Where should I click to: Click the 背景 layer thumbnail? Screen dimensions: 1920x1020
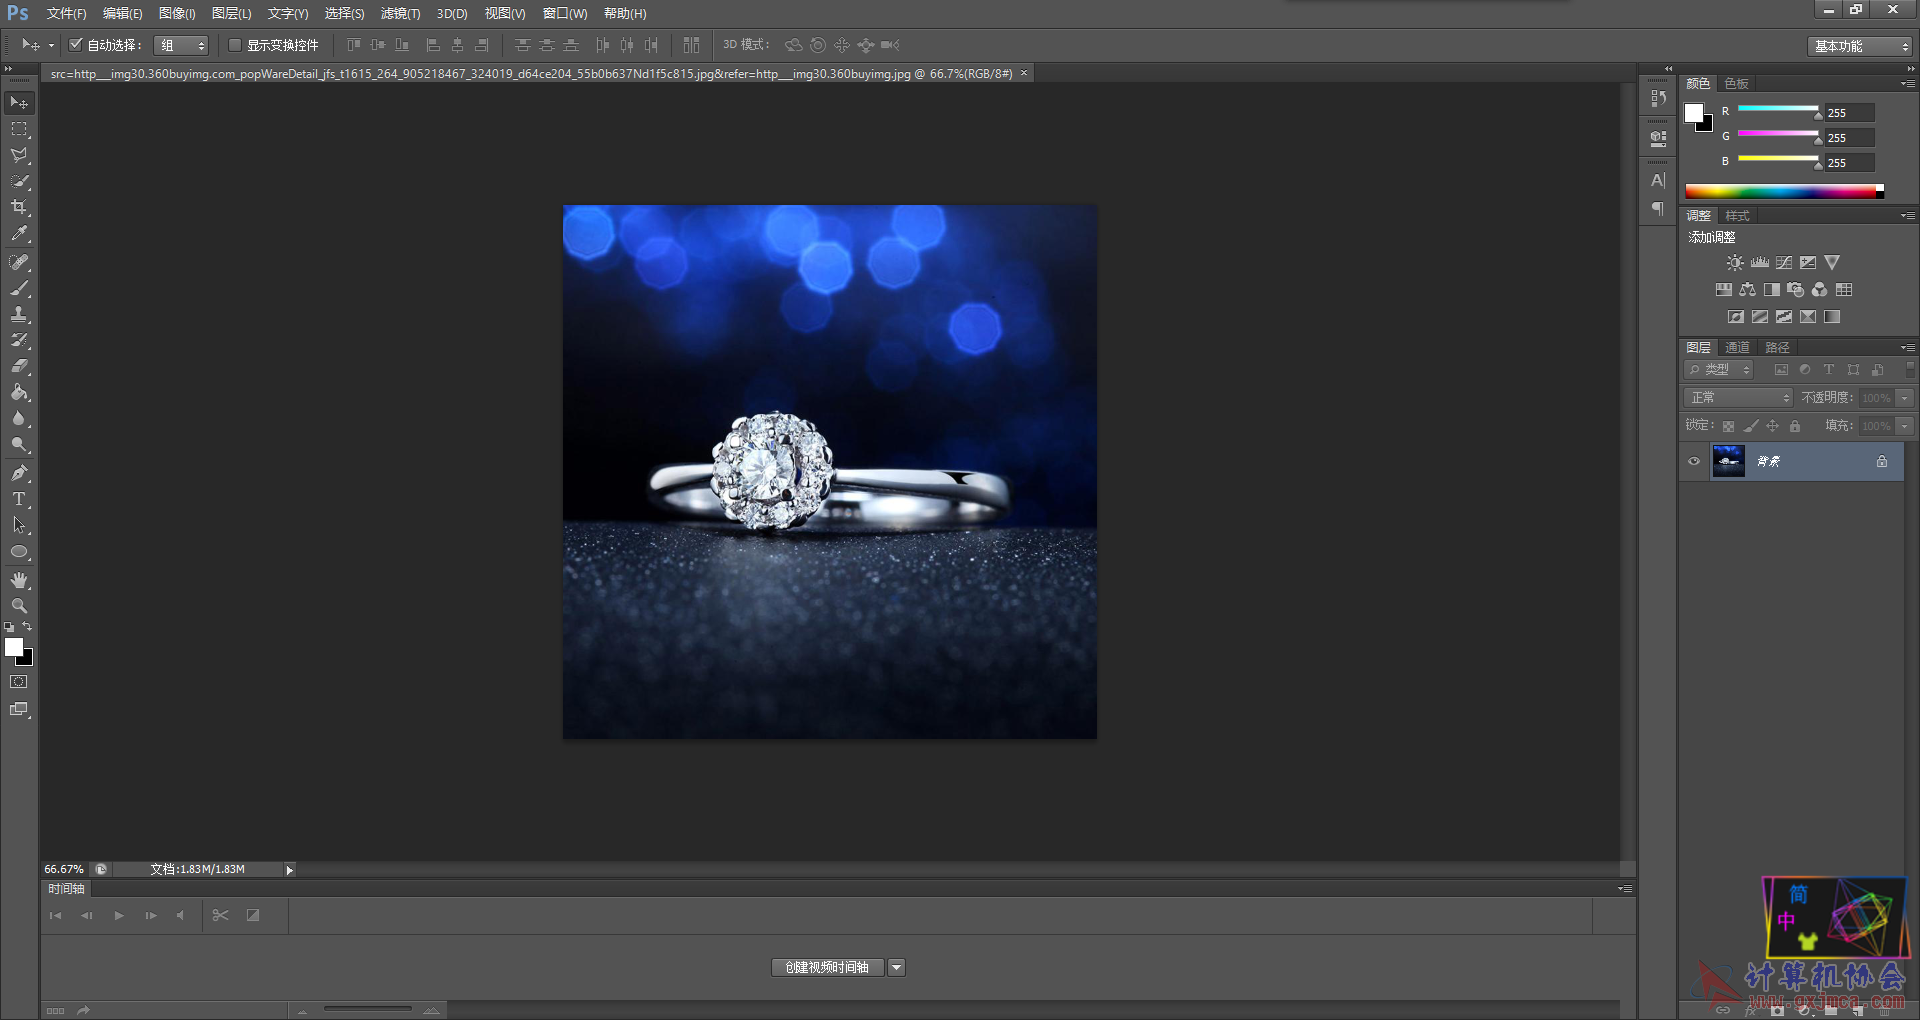click(1728, 461)
